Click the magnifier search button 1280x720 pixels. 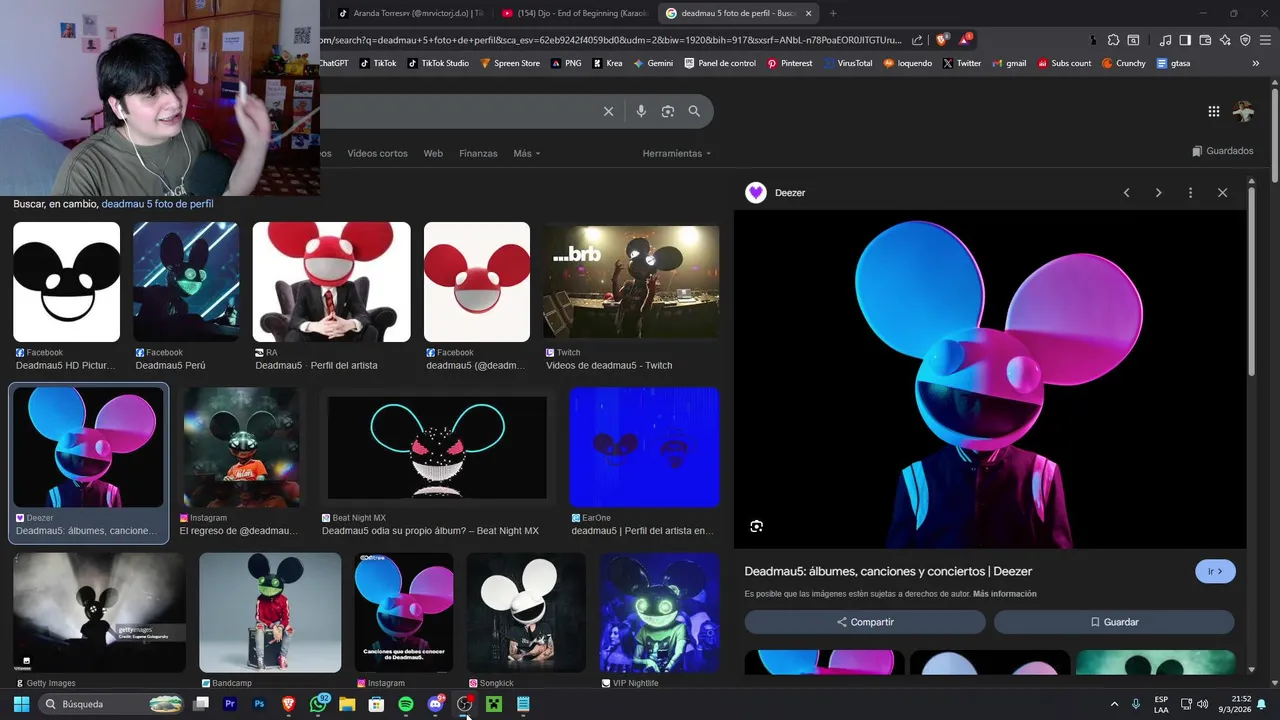694,111
